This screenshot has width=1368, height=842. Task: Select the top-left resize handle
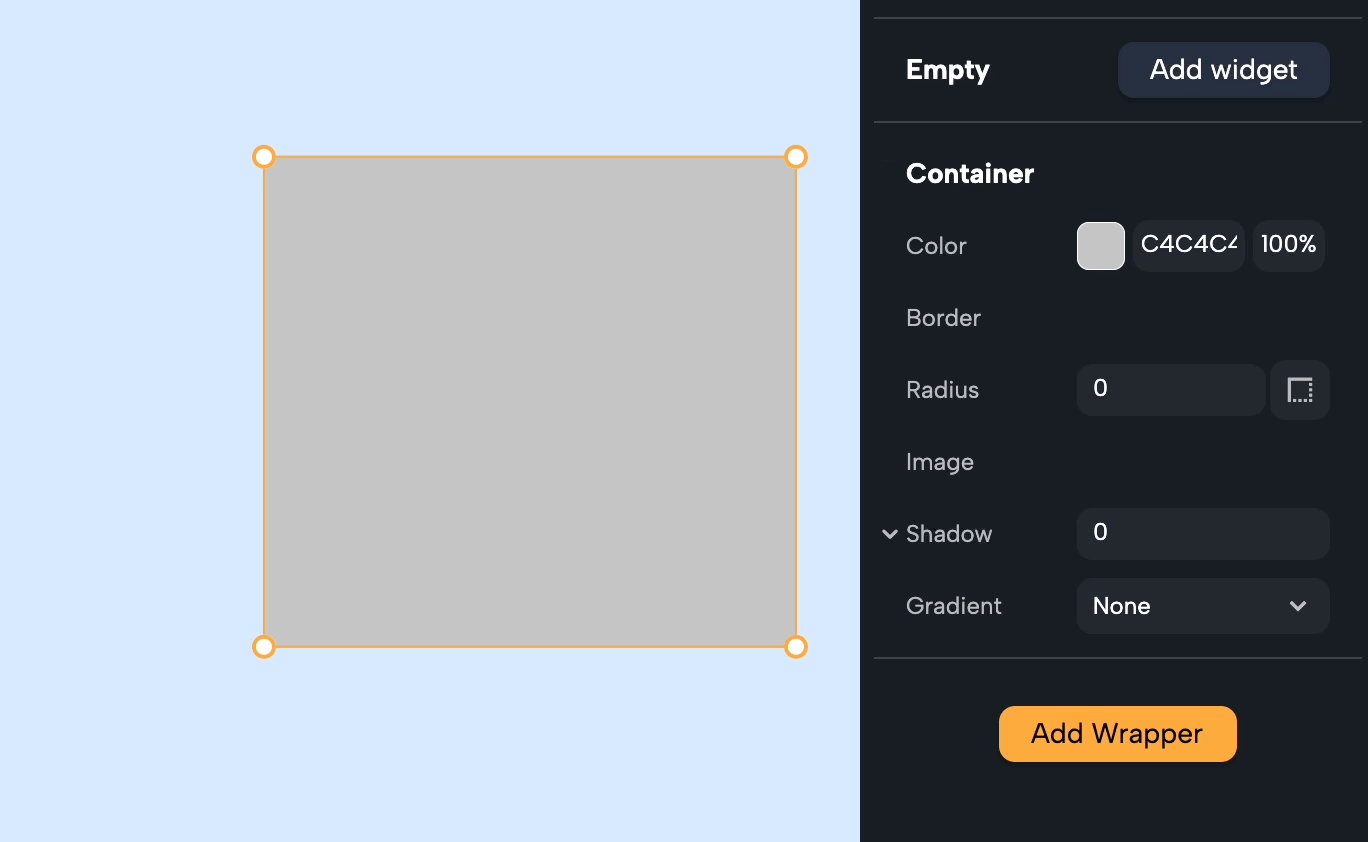click(263, 157)
